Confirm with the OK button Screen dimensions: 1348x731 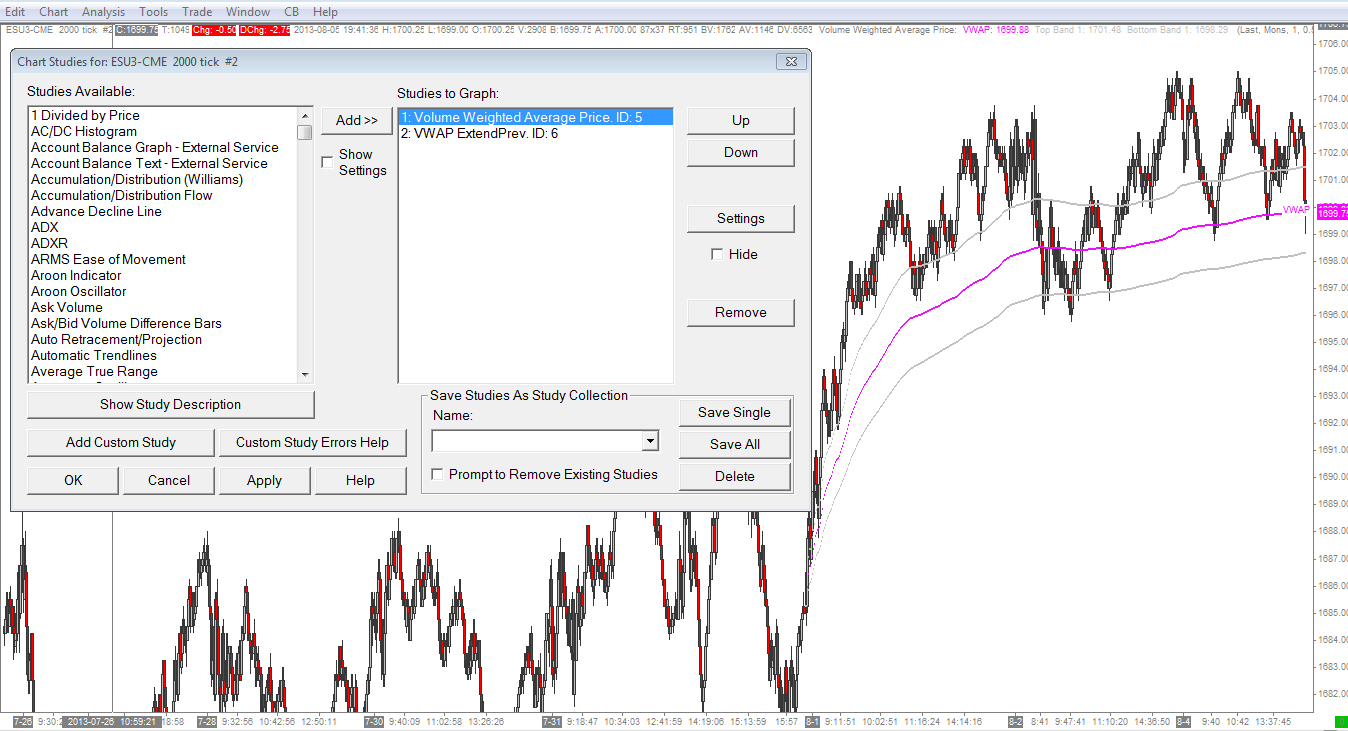73,480
